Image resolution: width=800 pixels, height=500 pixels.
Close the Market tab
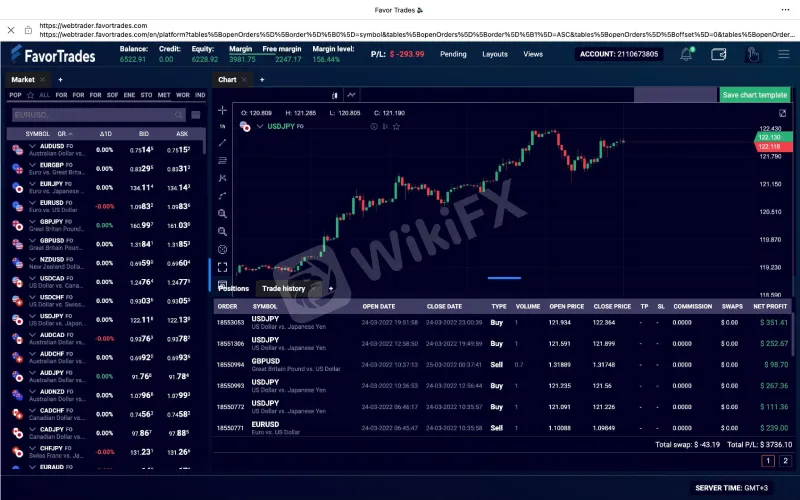[42, 80]
